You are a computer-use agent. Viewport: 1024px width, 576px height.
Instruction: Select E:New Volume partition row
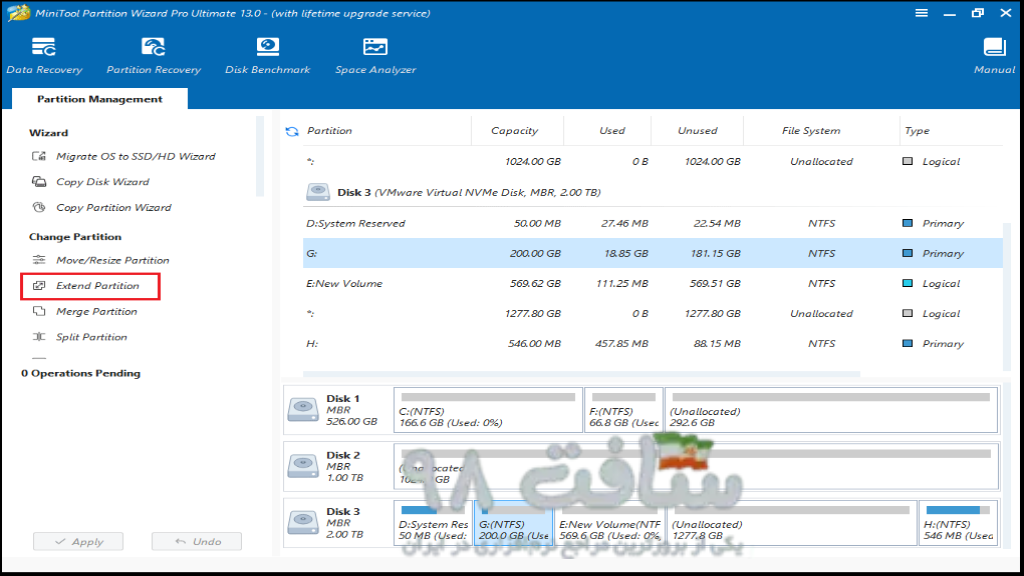pos(653,283)
